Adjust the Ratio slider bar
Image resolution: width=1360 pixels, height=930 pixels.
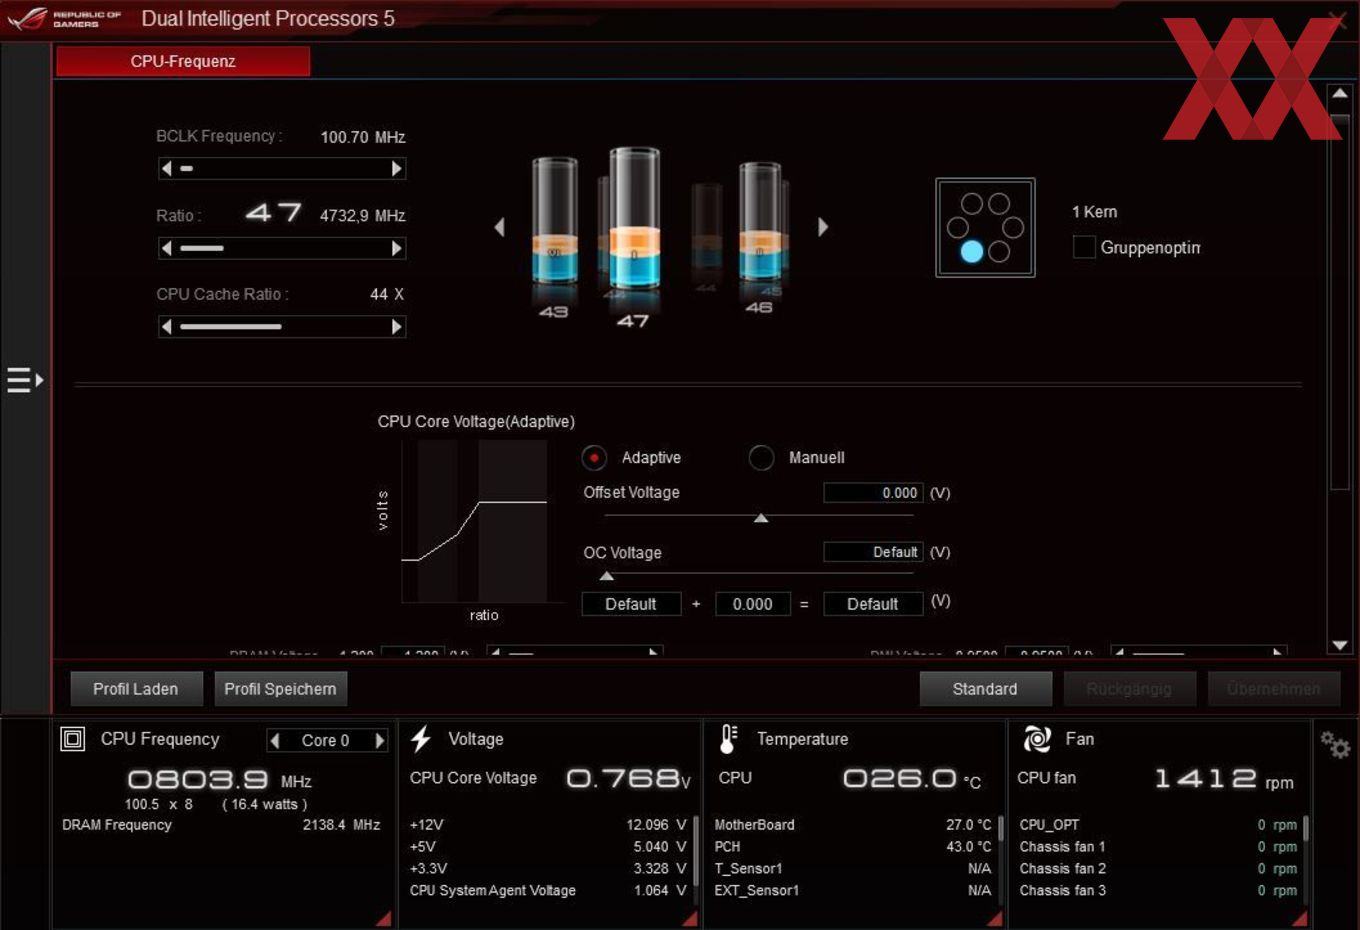click(282, 248)
